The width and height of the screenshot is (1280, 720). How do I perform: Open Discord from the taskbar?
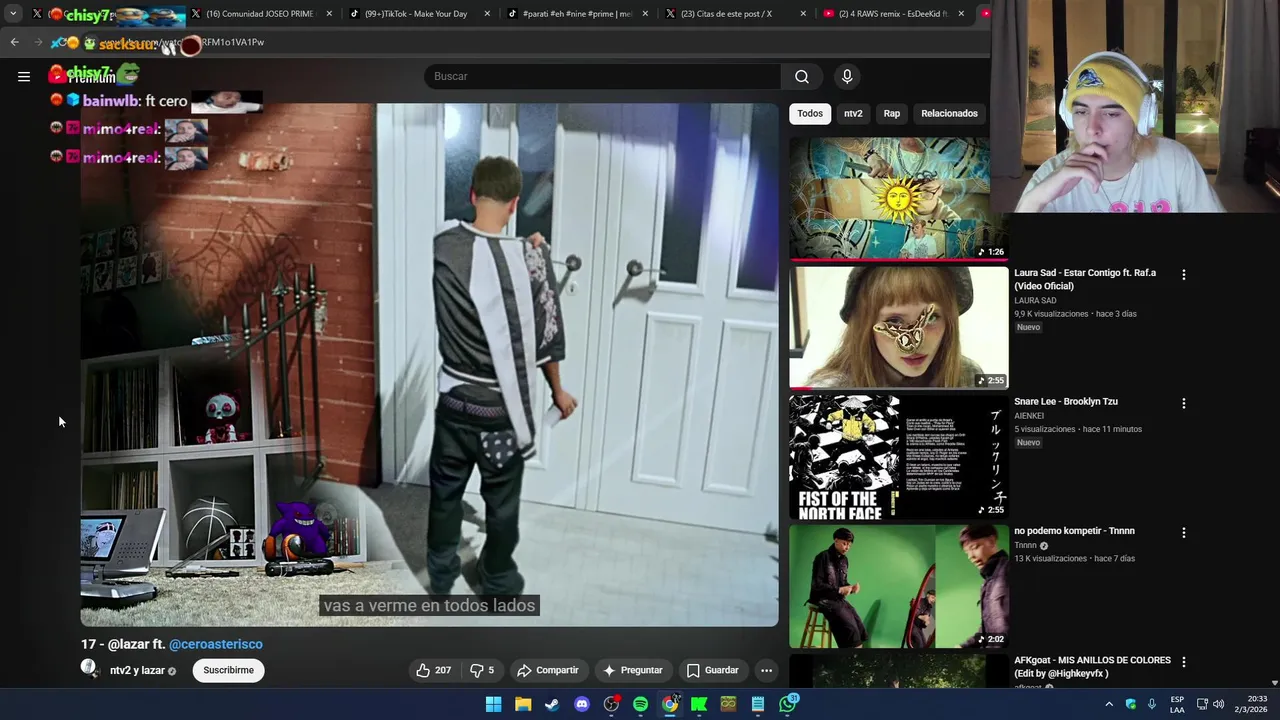[x=582, y=704]
